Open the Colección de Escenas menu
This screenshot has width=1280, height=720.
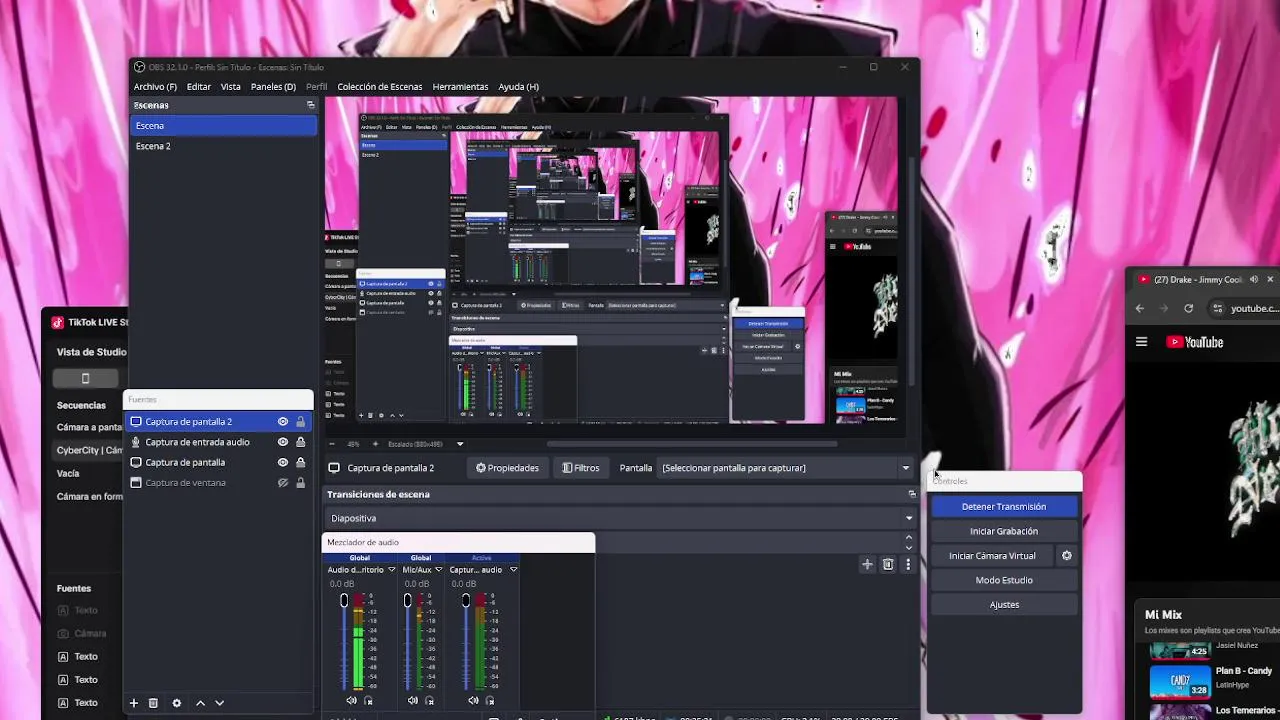click(x=380, y=87)
